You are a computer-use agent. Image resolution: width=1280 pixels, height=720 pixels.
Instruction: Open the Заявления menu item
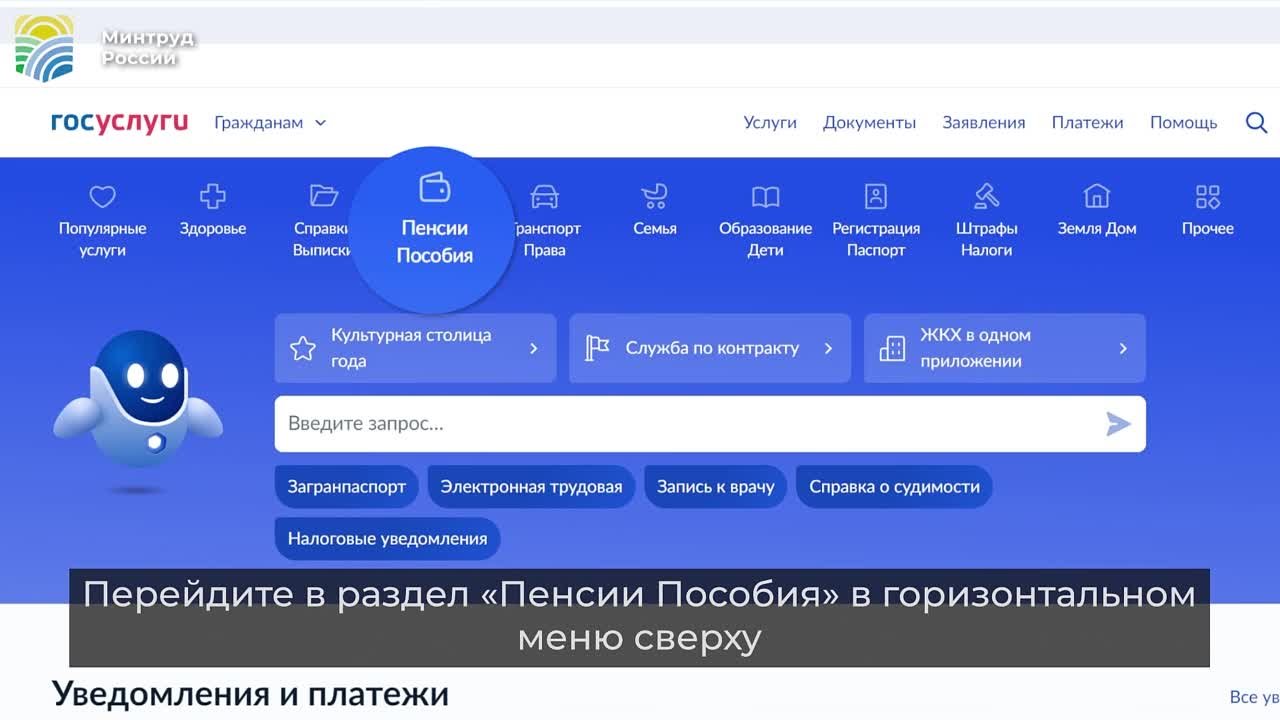click(x=984, y=122)
